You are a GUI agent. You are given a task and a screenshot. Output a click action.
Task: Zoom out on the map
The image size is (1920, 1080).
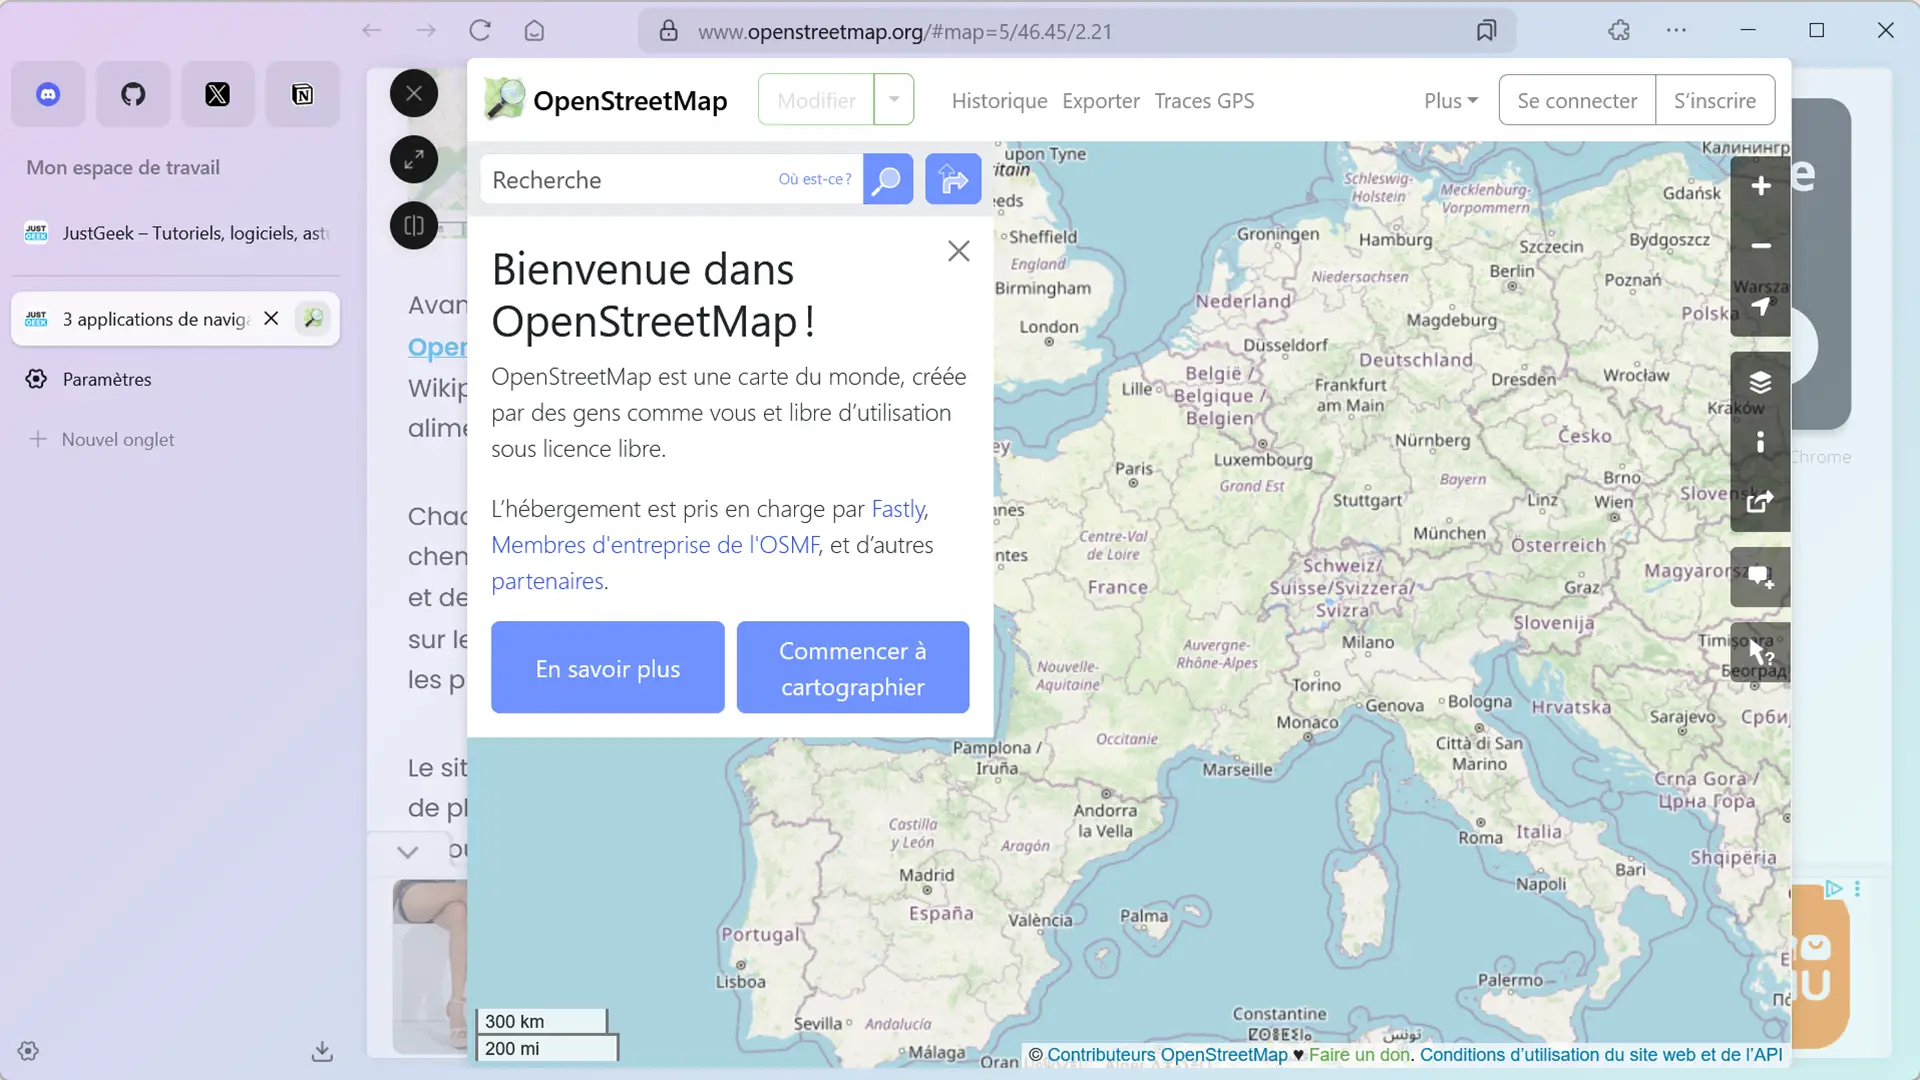pos(1760,246)
